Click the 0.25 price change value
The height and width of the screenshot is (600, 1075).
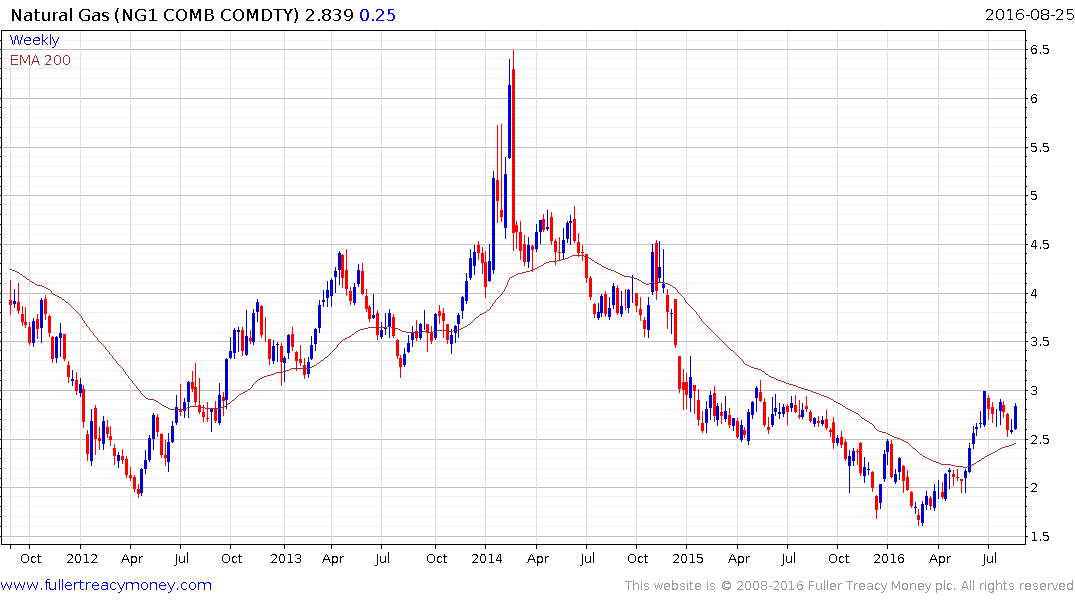[378, 15]
